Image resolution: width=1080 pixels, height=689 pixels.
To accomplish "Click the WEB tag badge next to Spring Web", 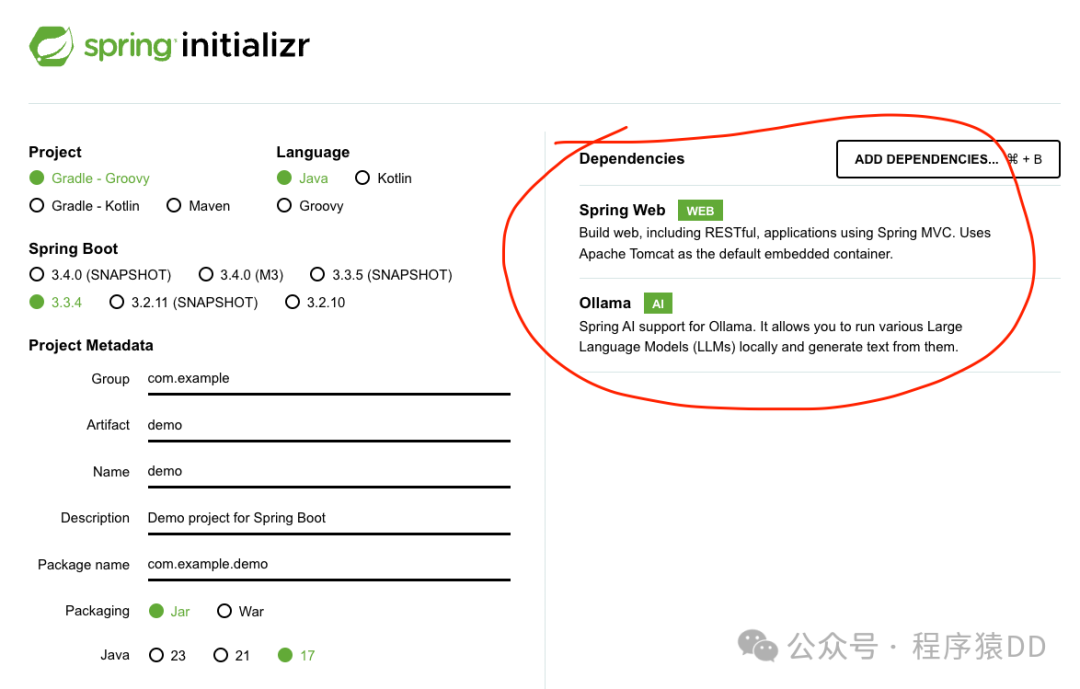I will 700,211.
